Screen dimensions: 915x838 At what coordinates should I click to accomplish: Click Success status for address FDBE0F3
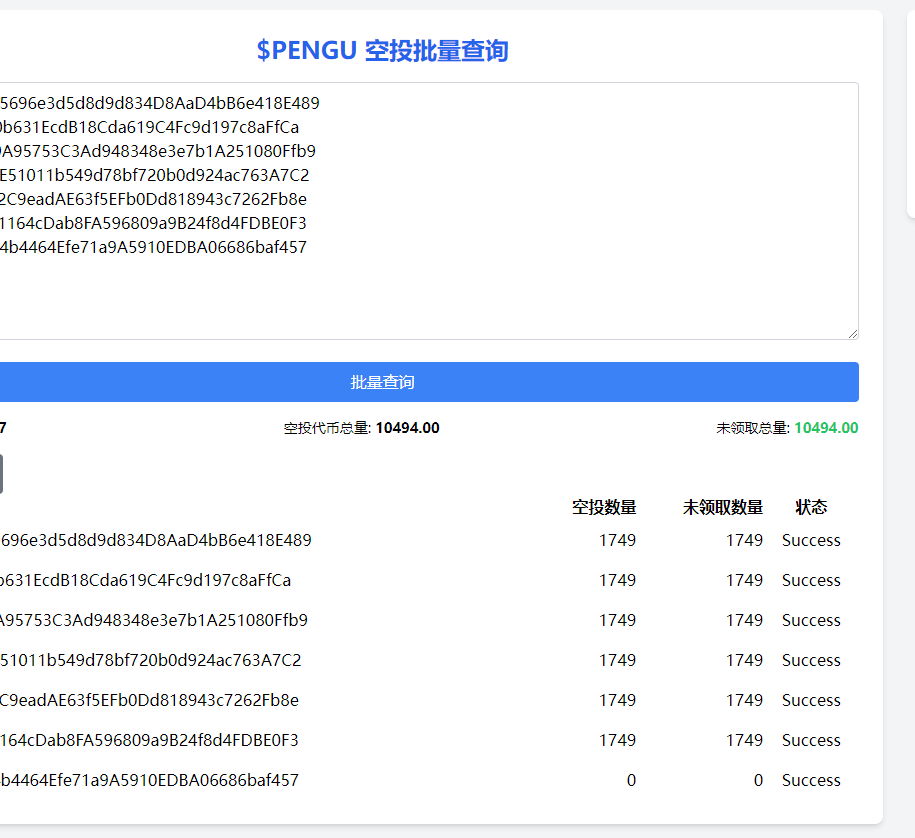click(x=811, y=741)
